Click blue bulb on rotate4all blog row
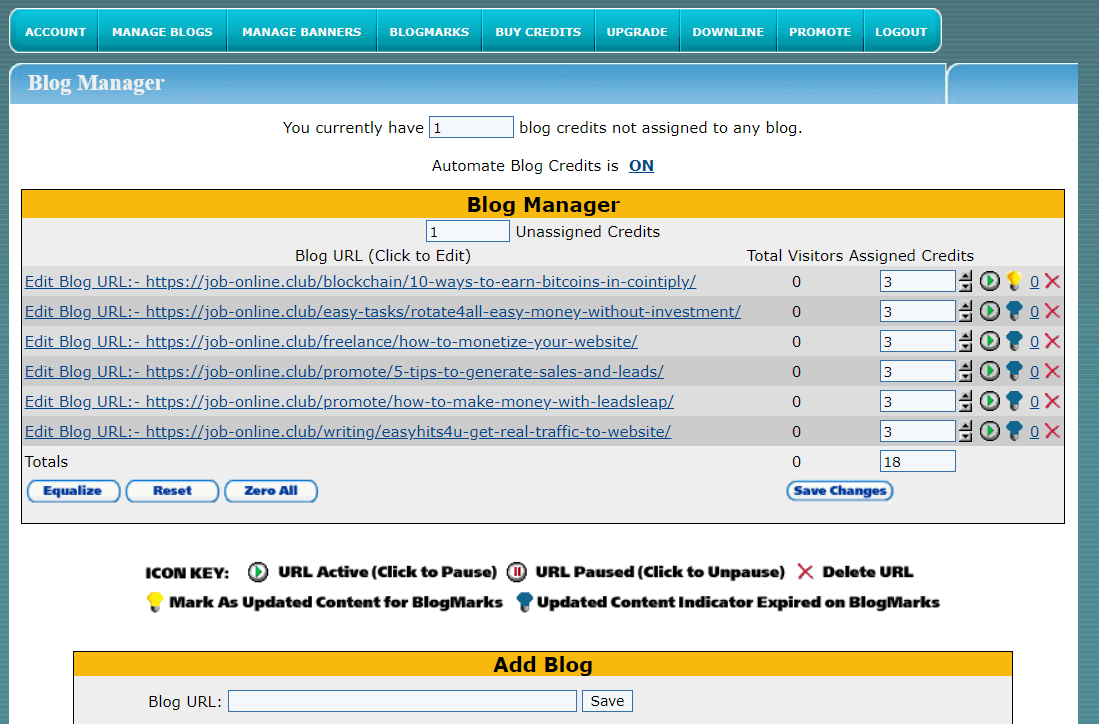 (1014, 311)
